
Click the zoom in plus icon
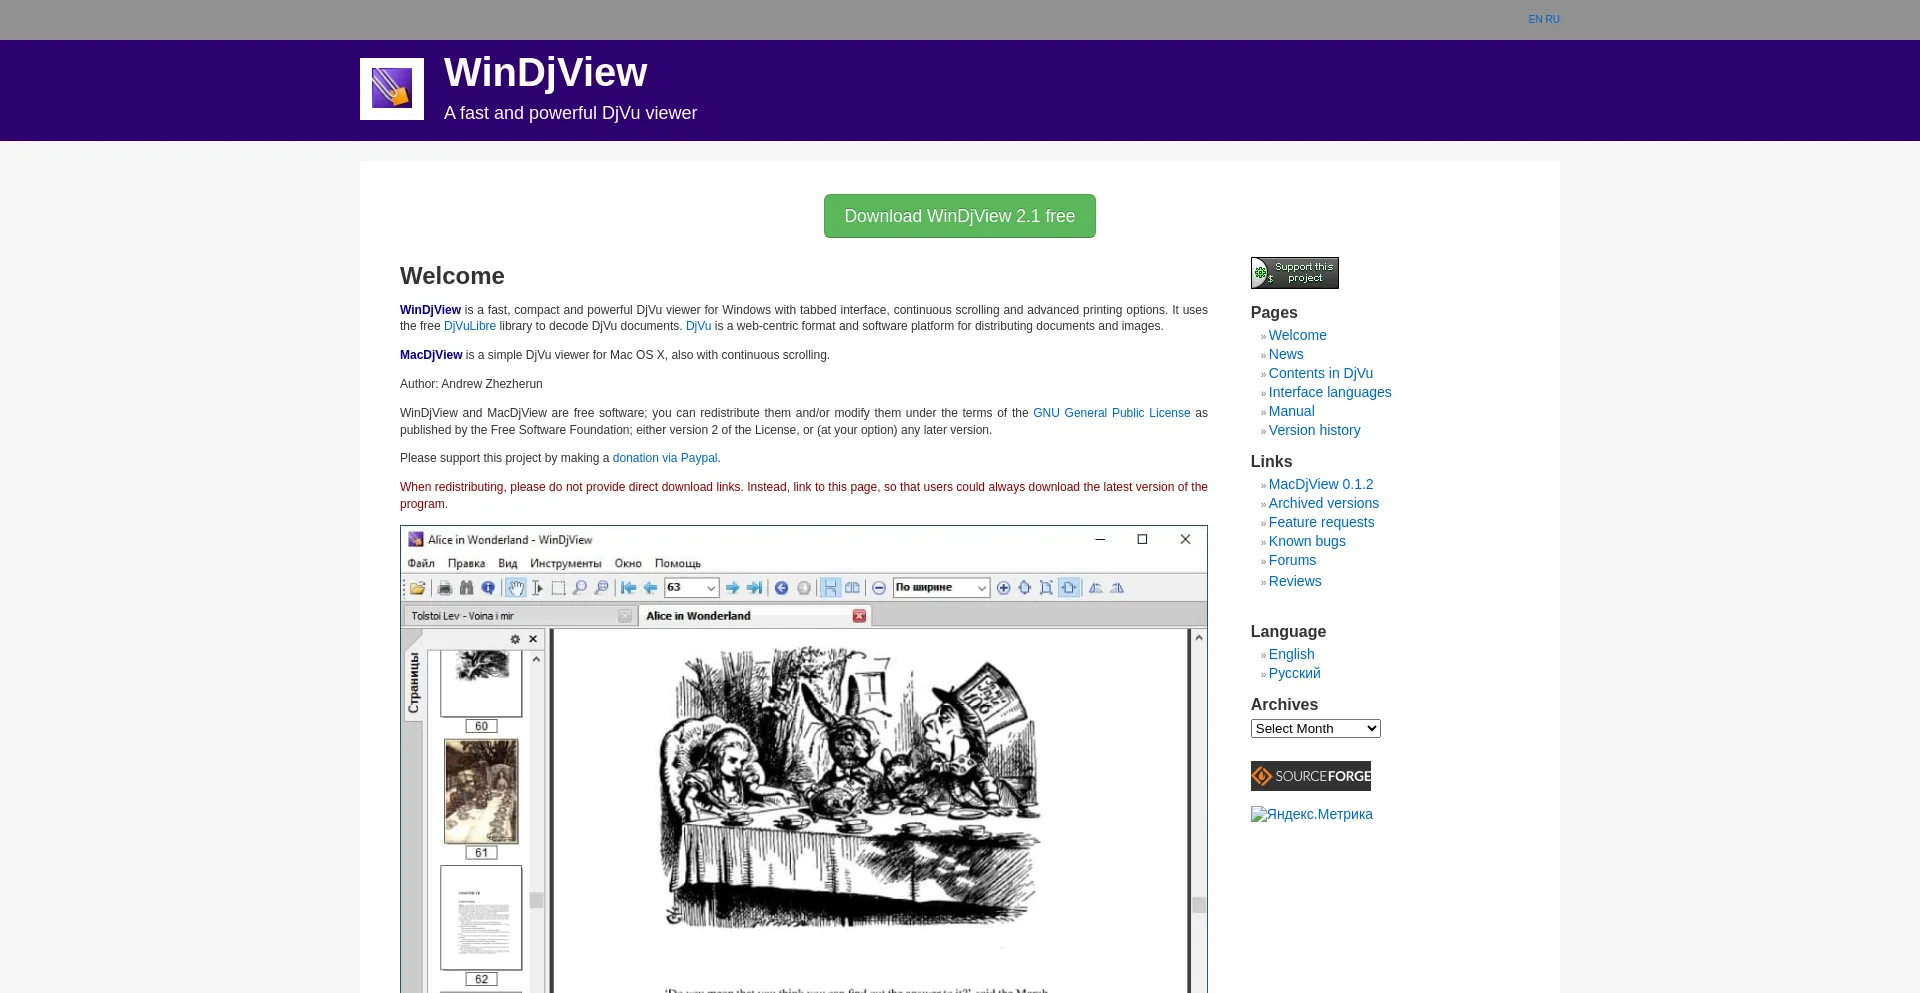(1004, 588)
